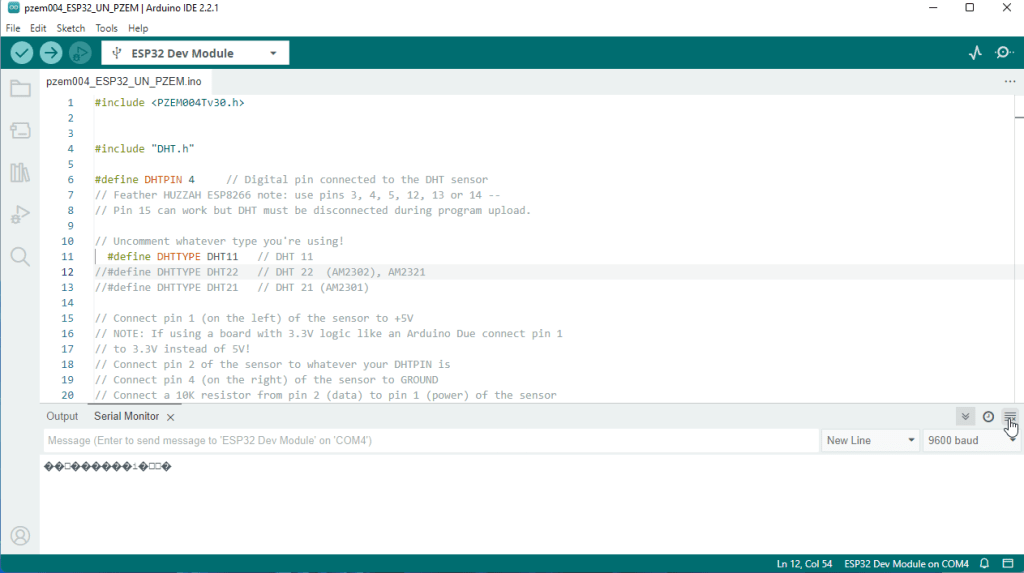The width and height of the screenshot is (1024, 573).
Task: Clear the serial monitor output
Action: click(1010, 417)
